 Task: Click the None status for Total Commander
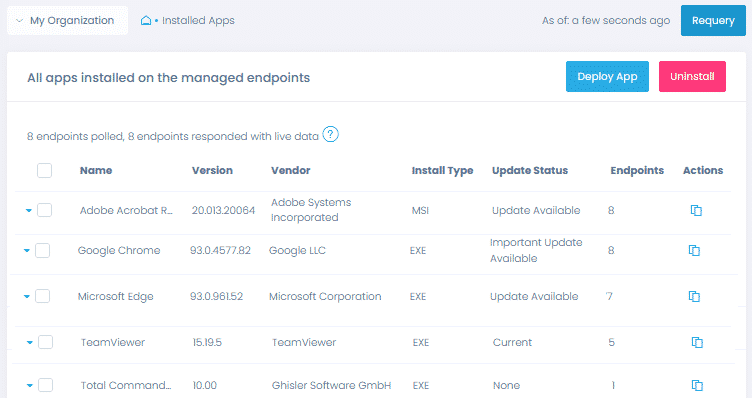[x=506, y=385]
